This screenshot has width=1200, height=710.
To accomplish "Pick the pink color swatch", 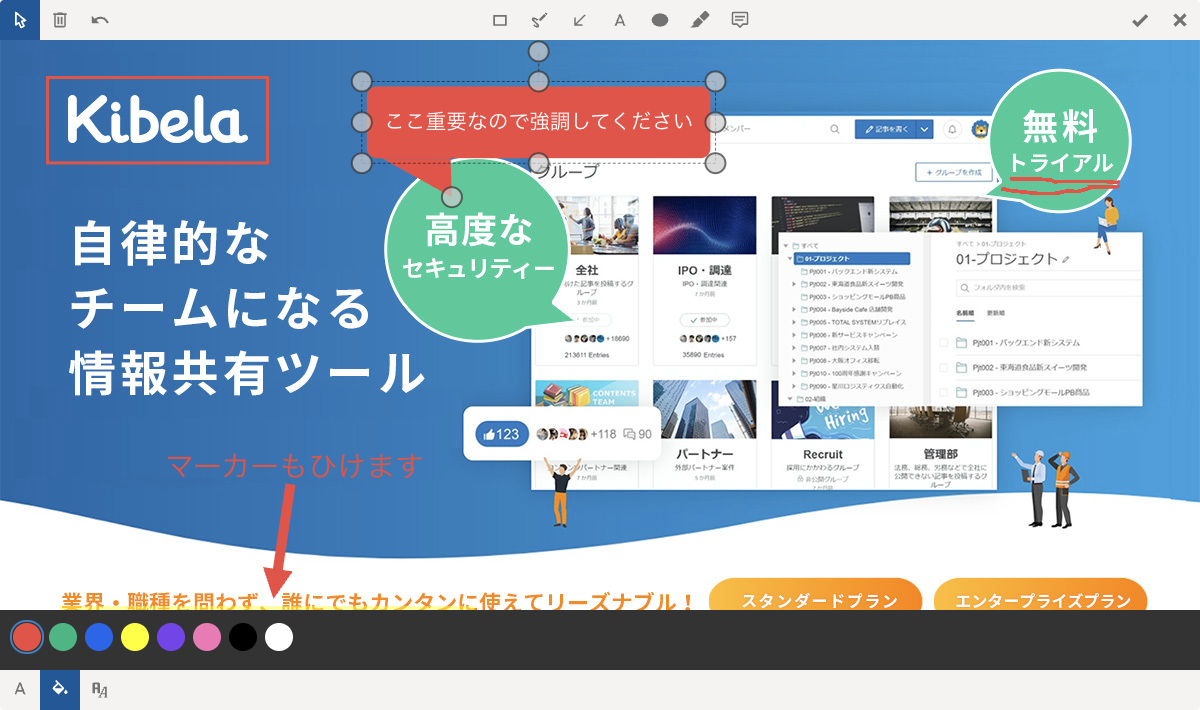I will pyautogui.click(x=207, y=637).
